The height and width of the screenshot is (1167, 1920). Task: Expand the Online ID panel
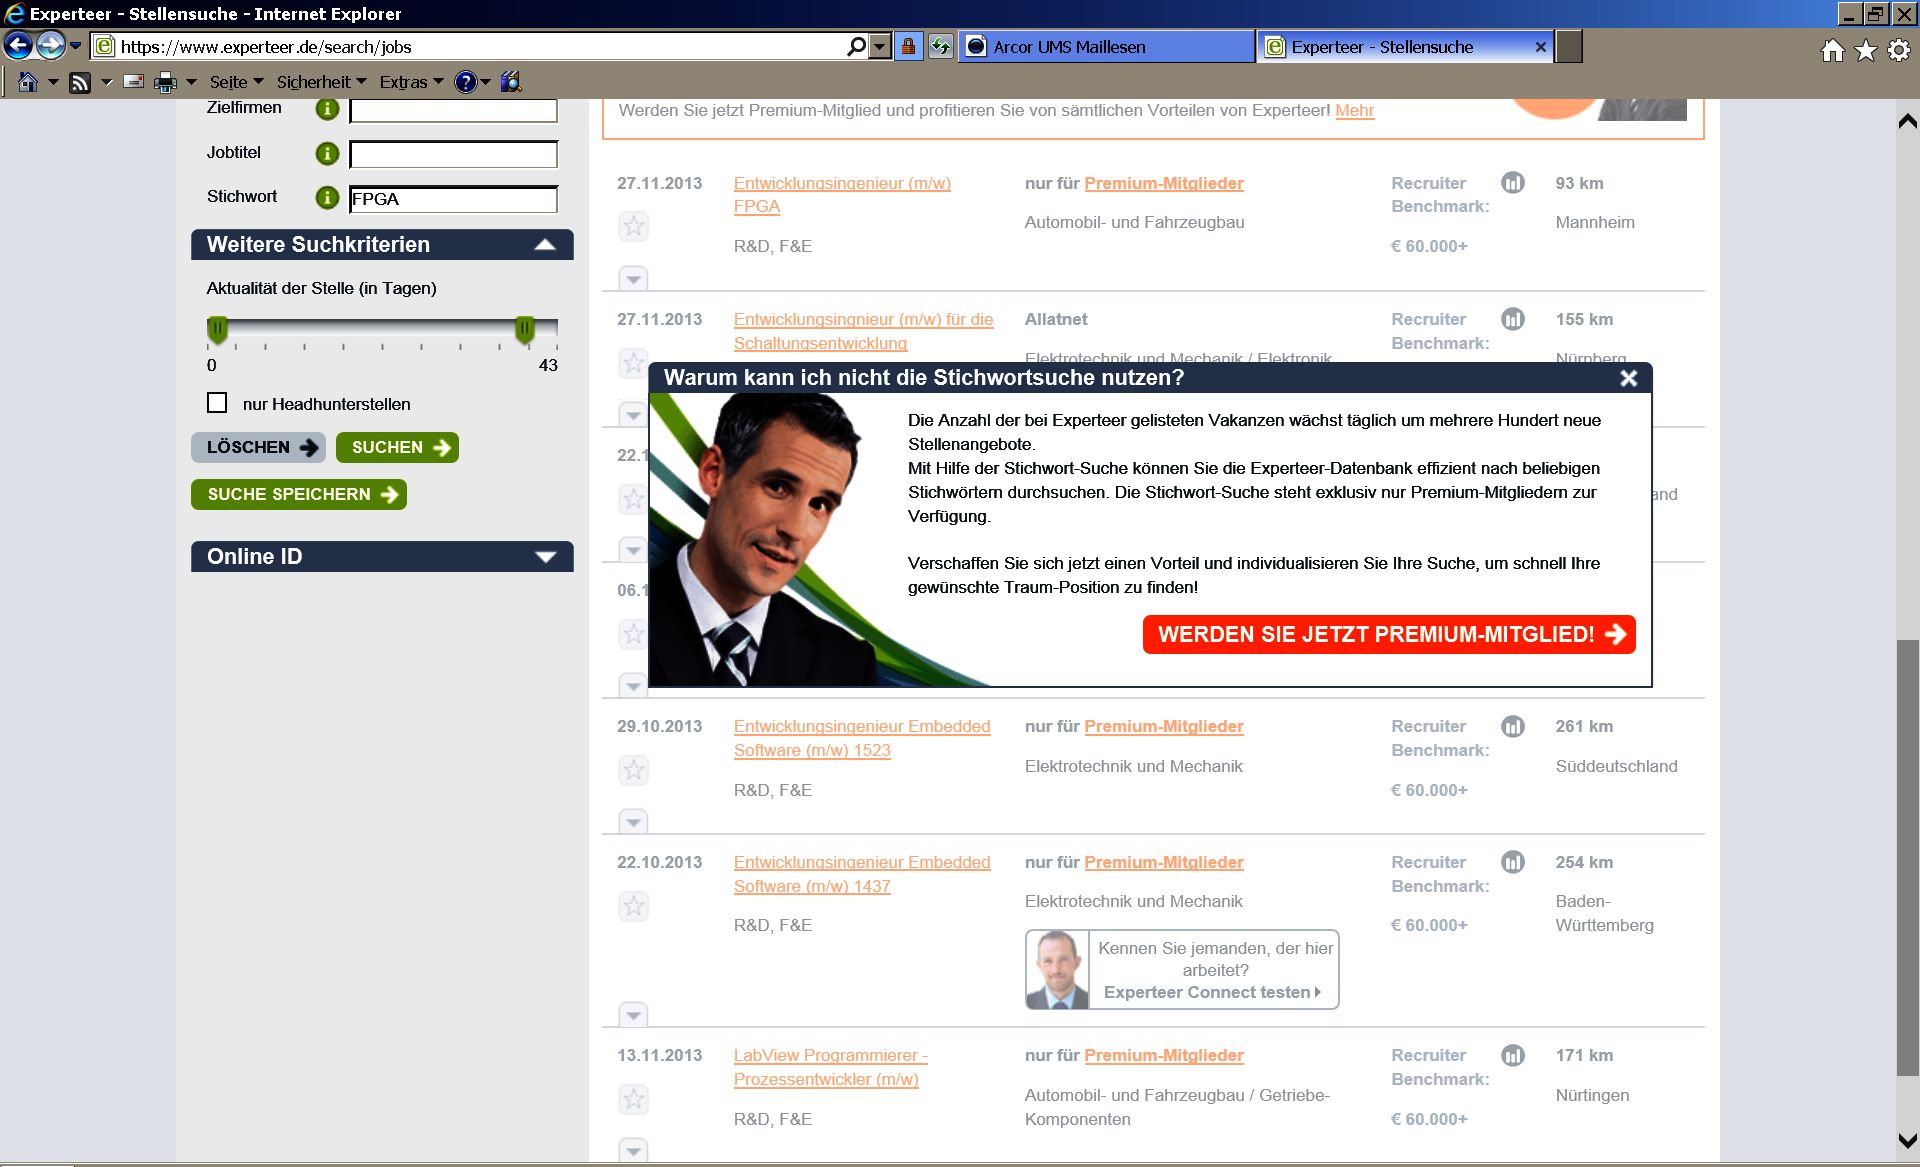click(545, 557)
